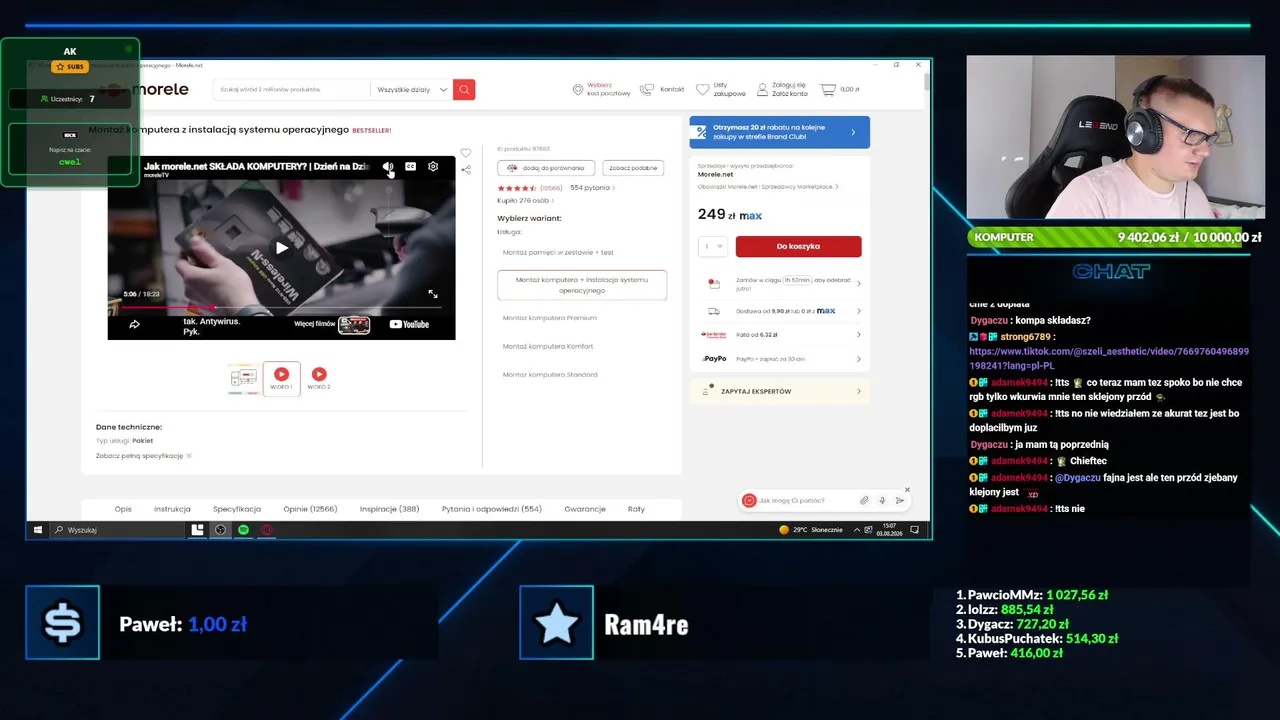Viewport: 1280px width, 720px height.
Task: Open the YouTube logo link
Action: [408, 324]
